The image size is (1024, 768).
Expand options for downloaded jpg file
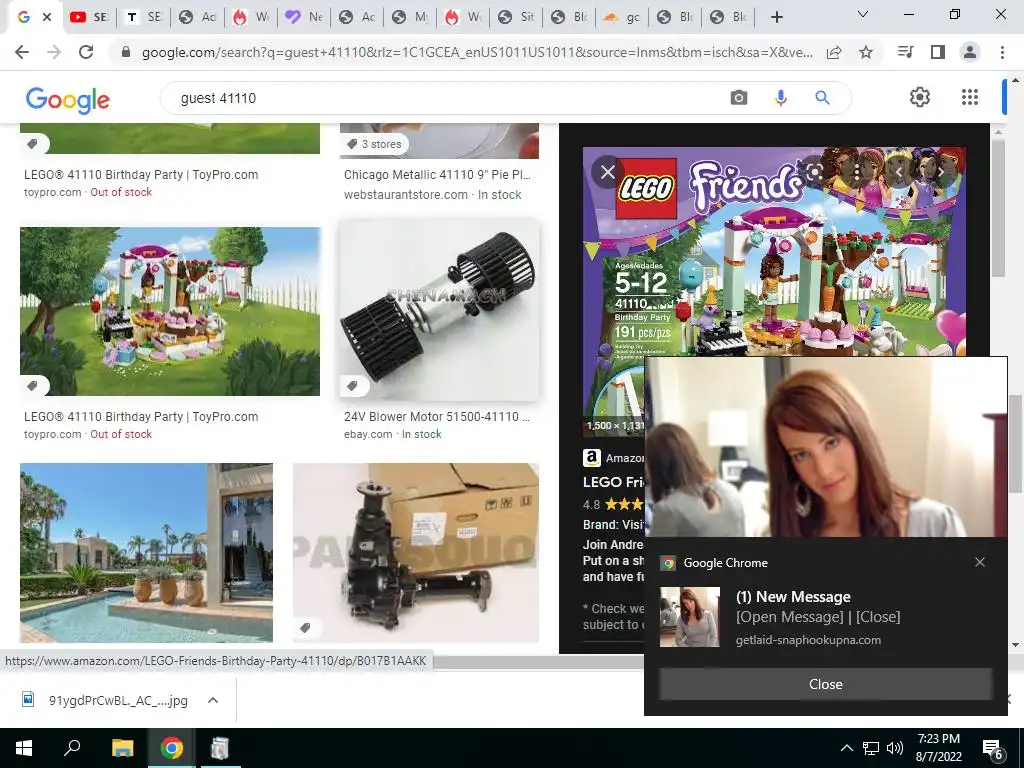coord(213,700)
